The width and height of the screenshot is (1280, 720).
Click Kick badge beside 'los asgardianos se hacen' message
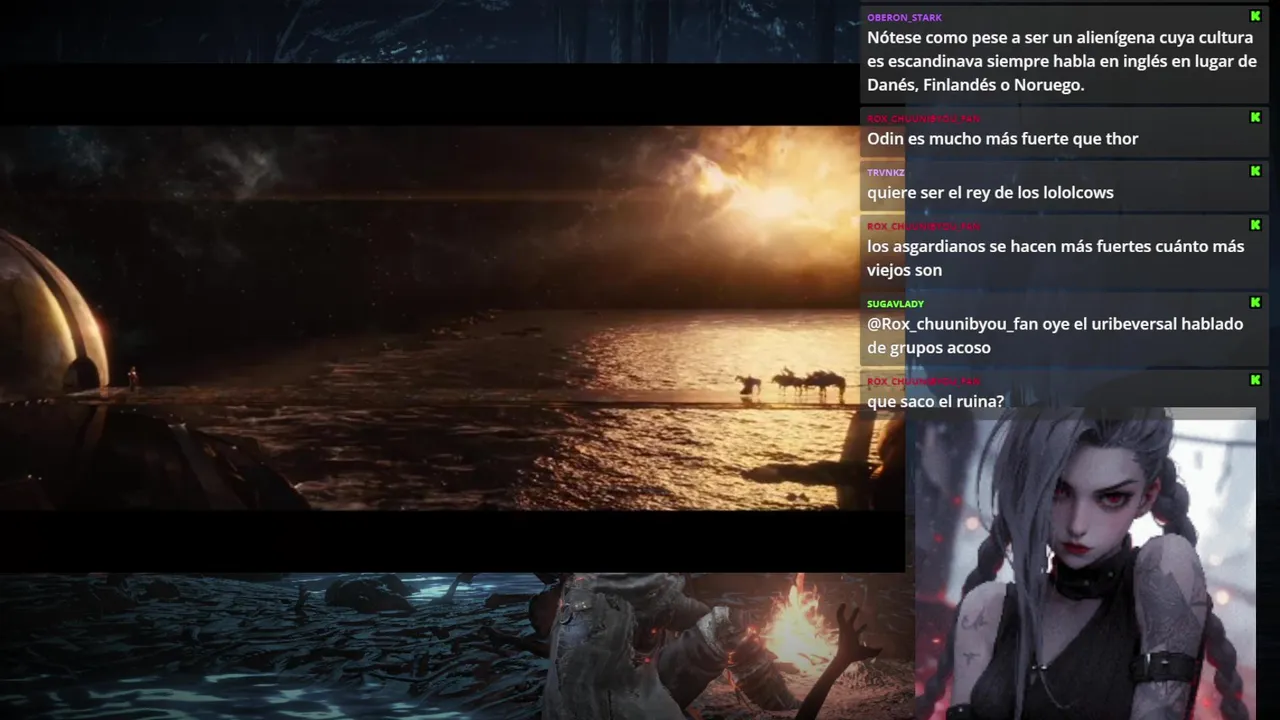(1255, 225)
